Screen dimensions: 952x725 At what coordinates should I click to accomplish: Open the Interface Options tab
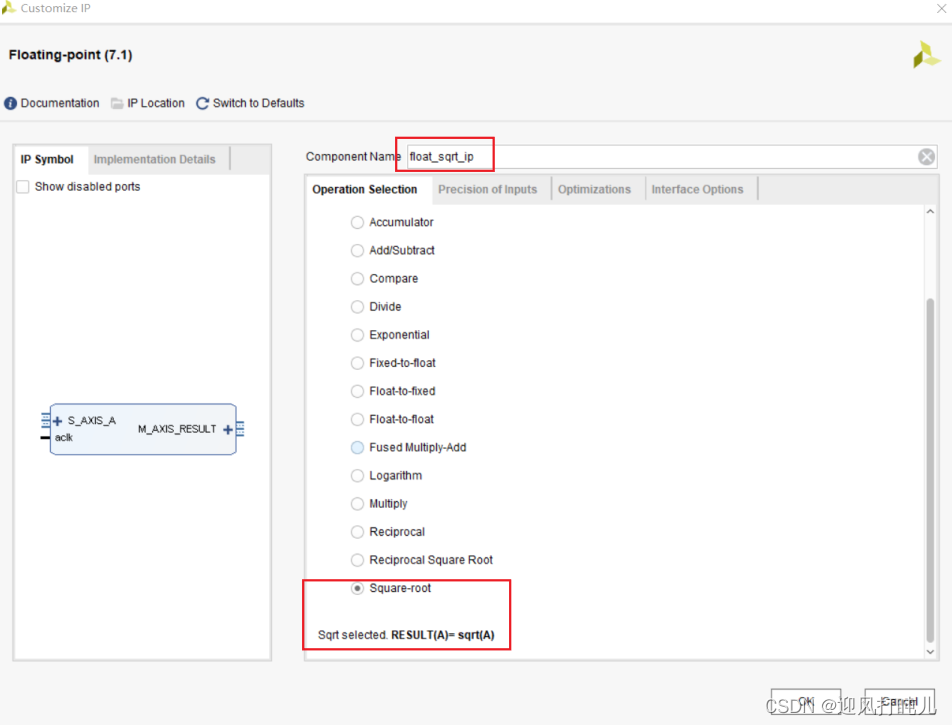[700, 189]
